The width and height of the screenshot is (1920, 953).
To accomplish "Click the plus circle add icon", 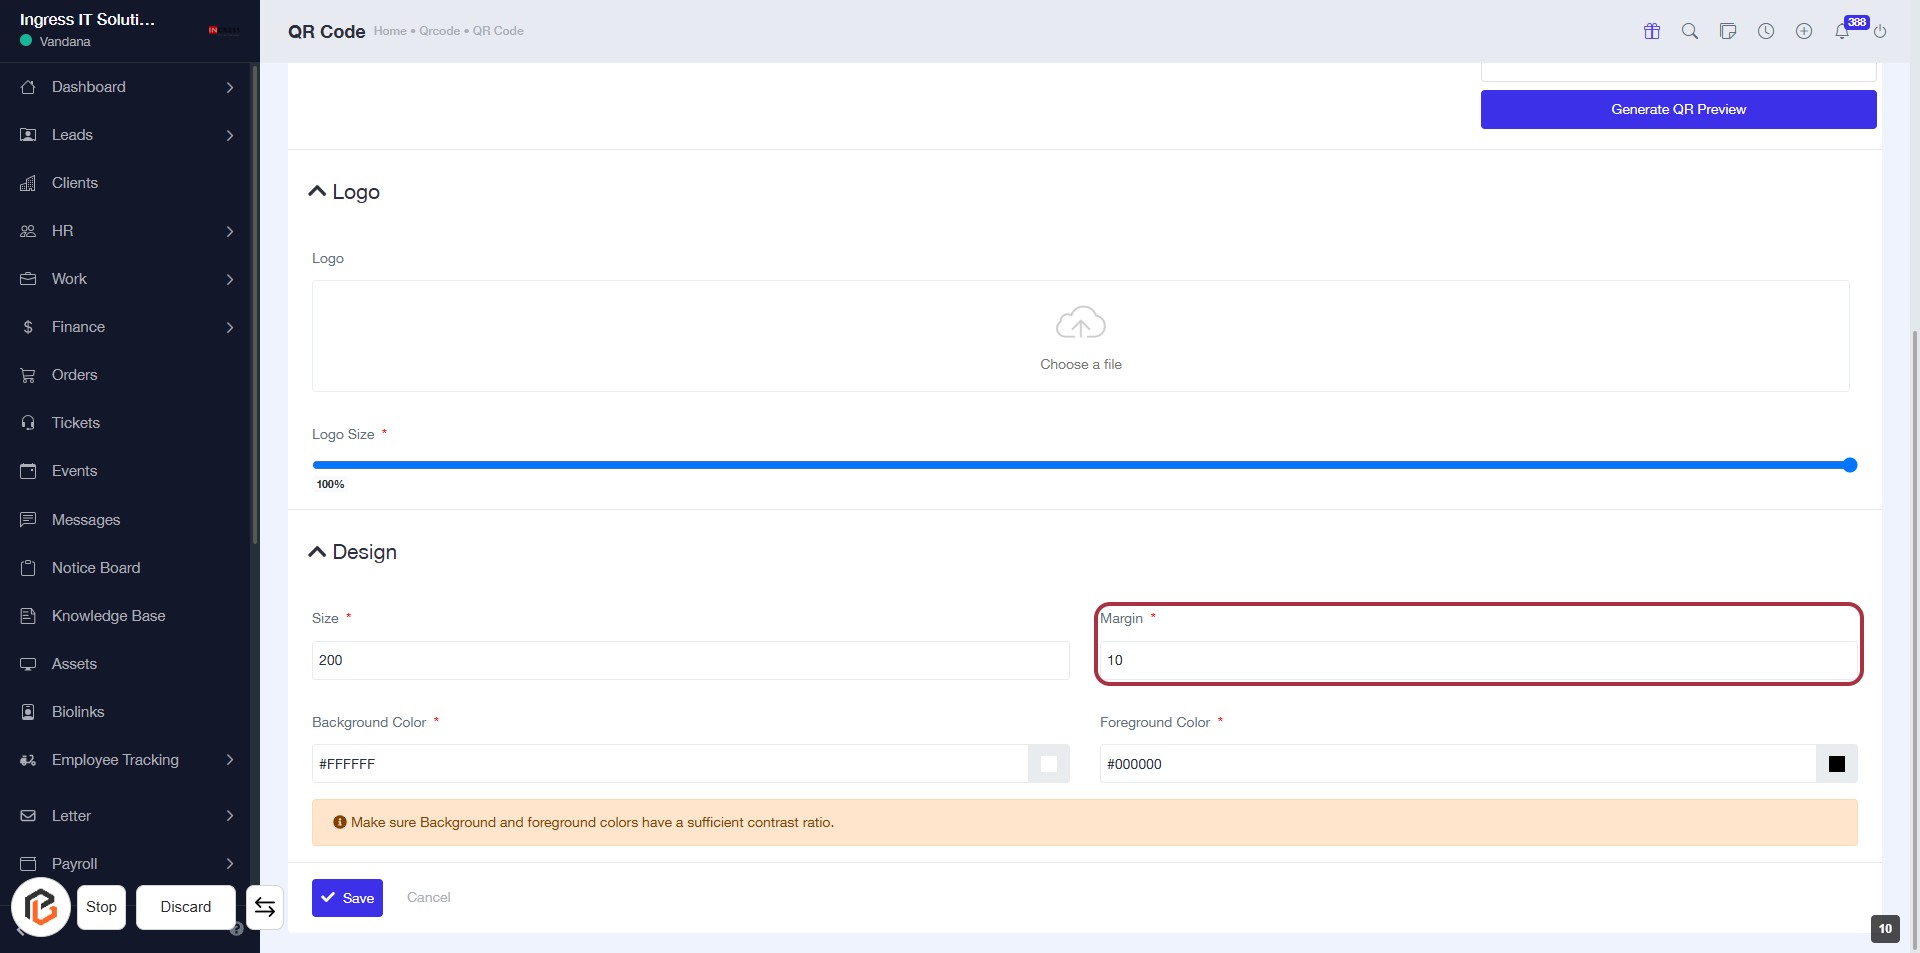I will (1804, 31).
